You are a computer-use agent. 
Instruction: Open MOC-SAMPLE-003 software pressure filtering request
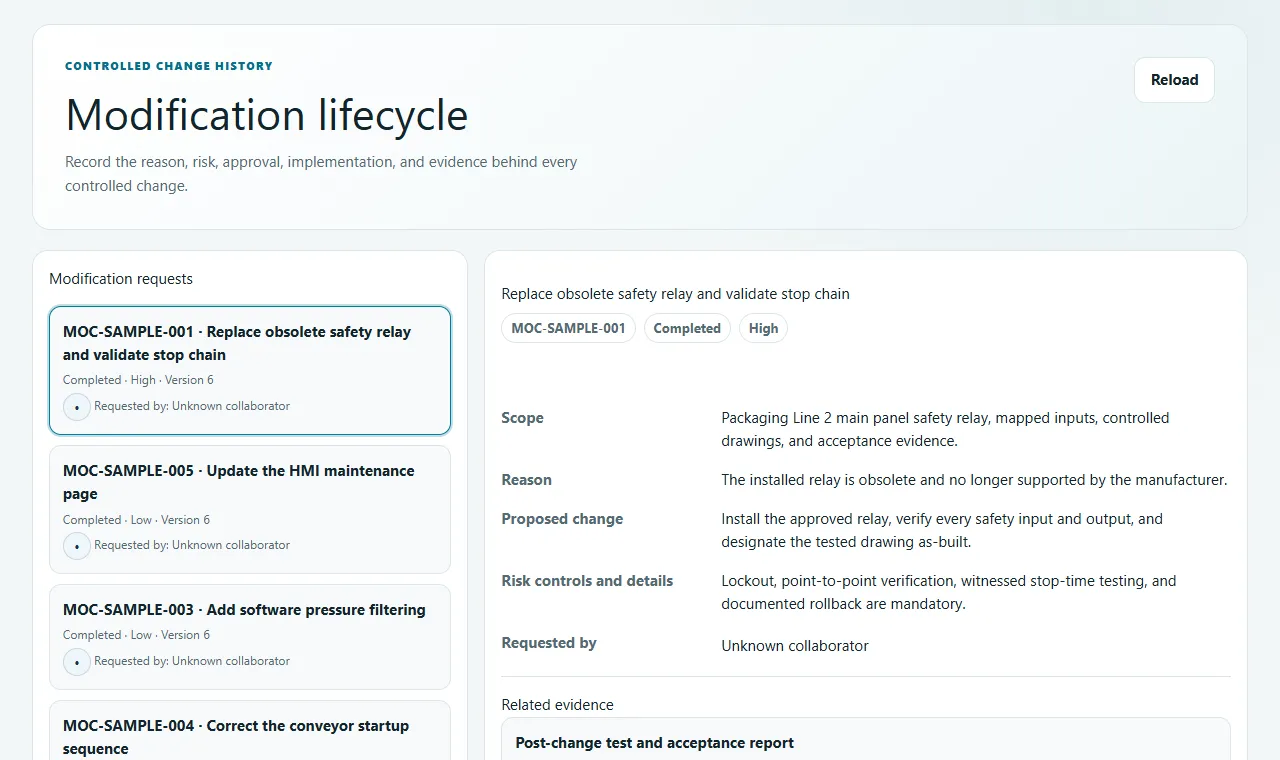250,637
